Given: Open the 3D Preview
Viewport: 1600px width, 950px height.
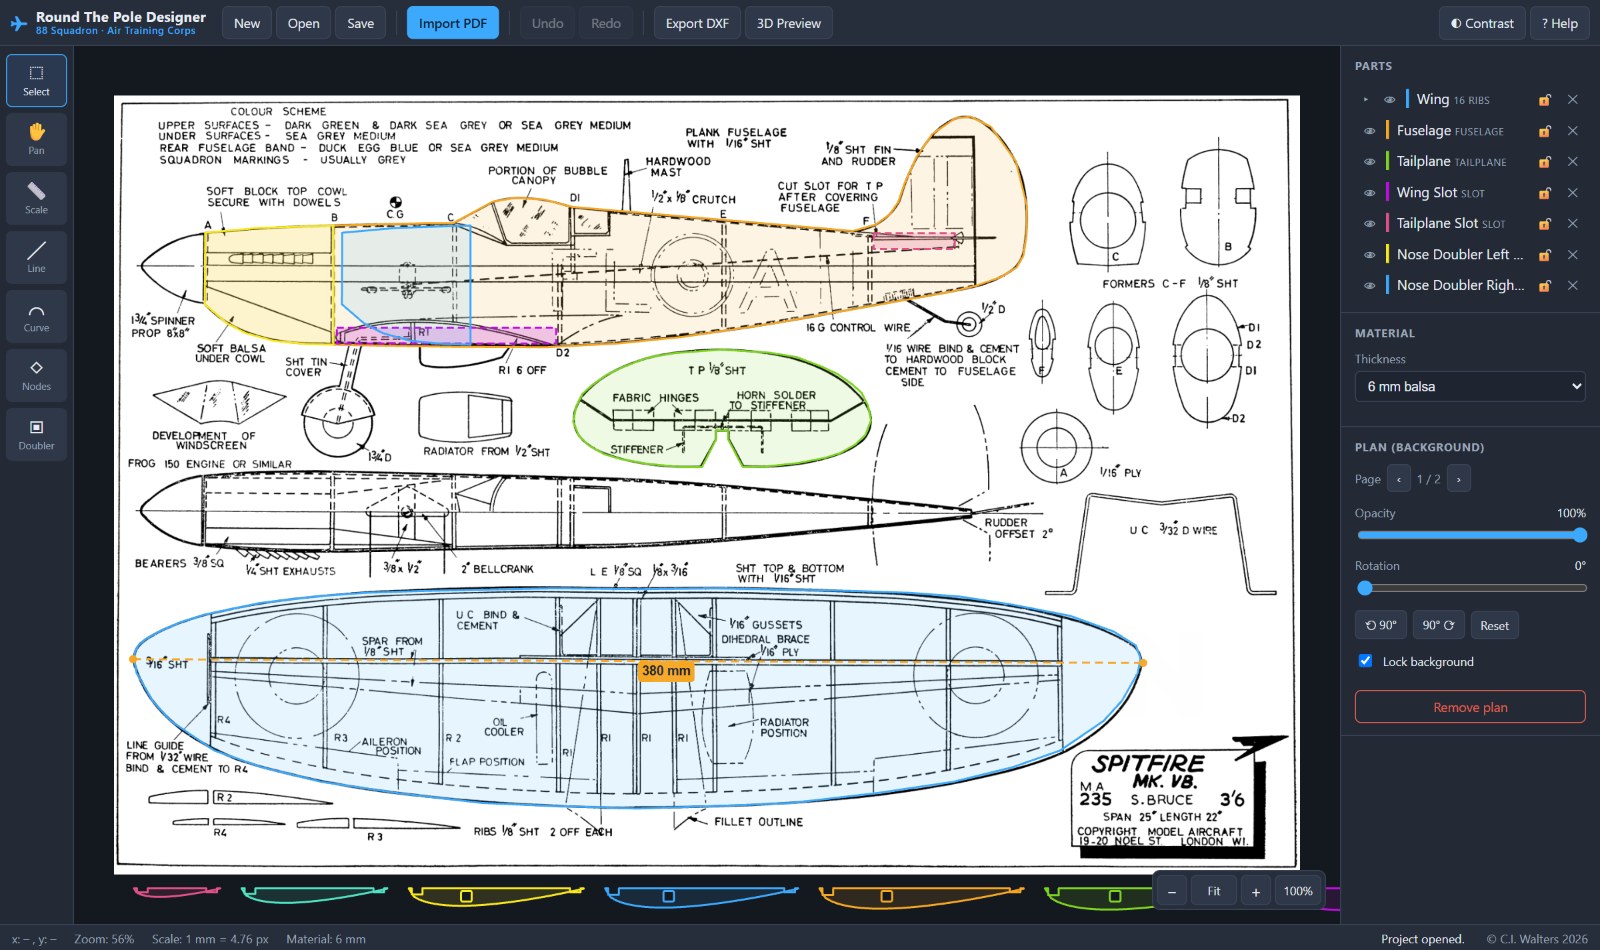Looking at the screenshot, I should pyautogui.click(x=789, y=23).
